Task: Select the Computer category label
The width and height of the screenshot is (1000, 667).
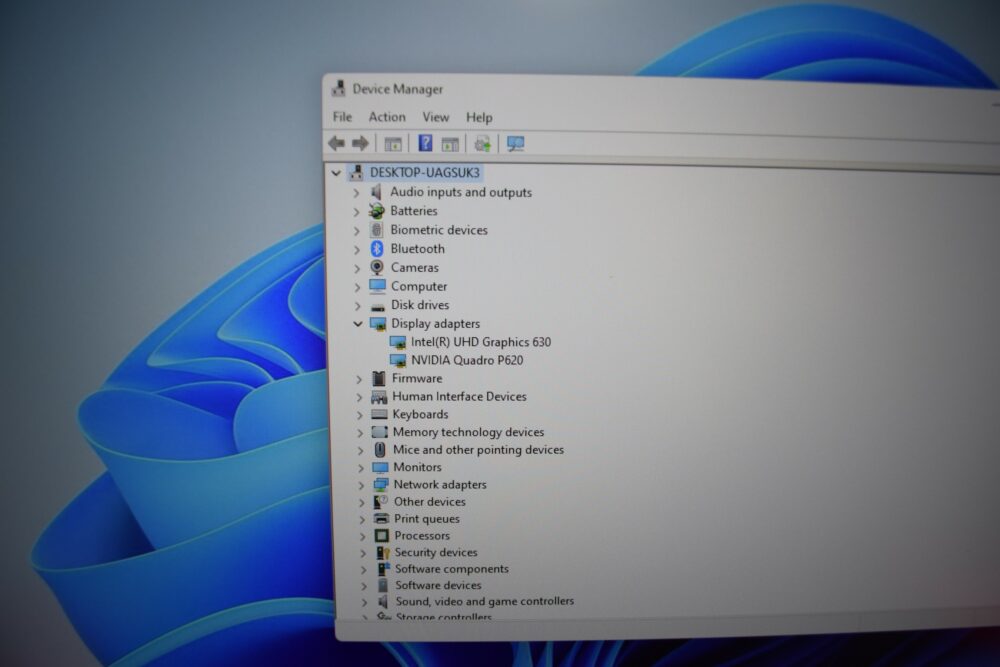Action: tap(419, 286)
